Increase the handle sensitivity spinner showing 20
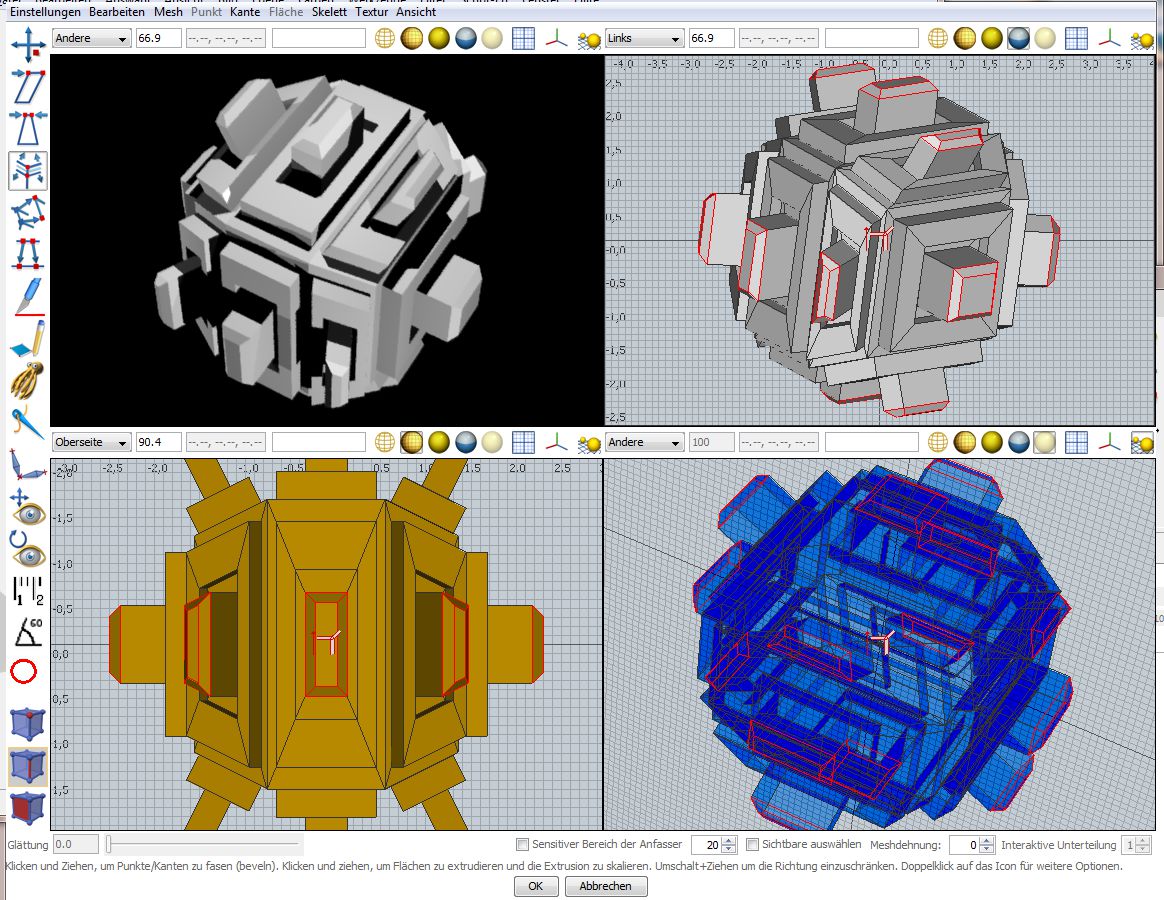The width and height of the screenshot is (1164, 900). (728, 841)
